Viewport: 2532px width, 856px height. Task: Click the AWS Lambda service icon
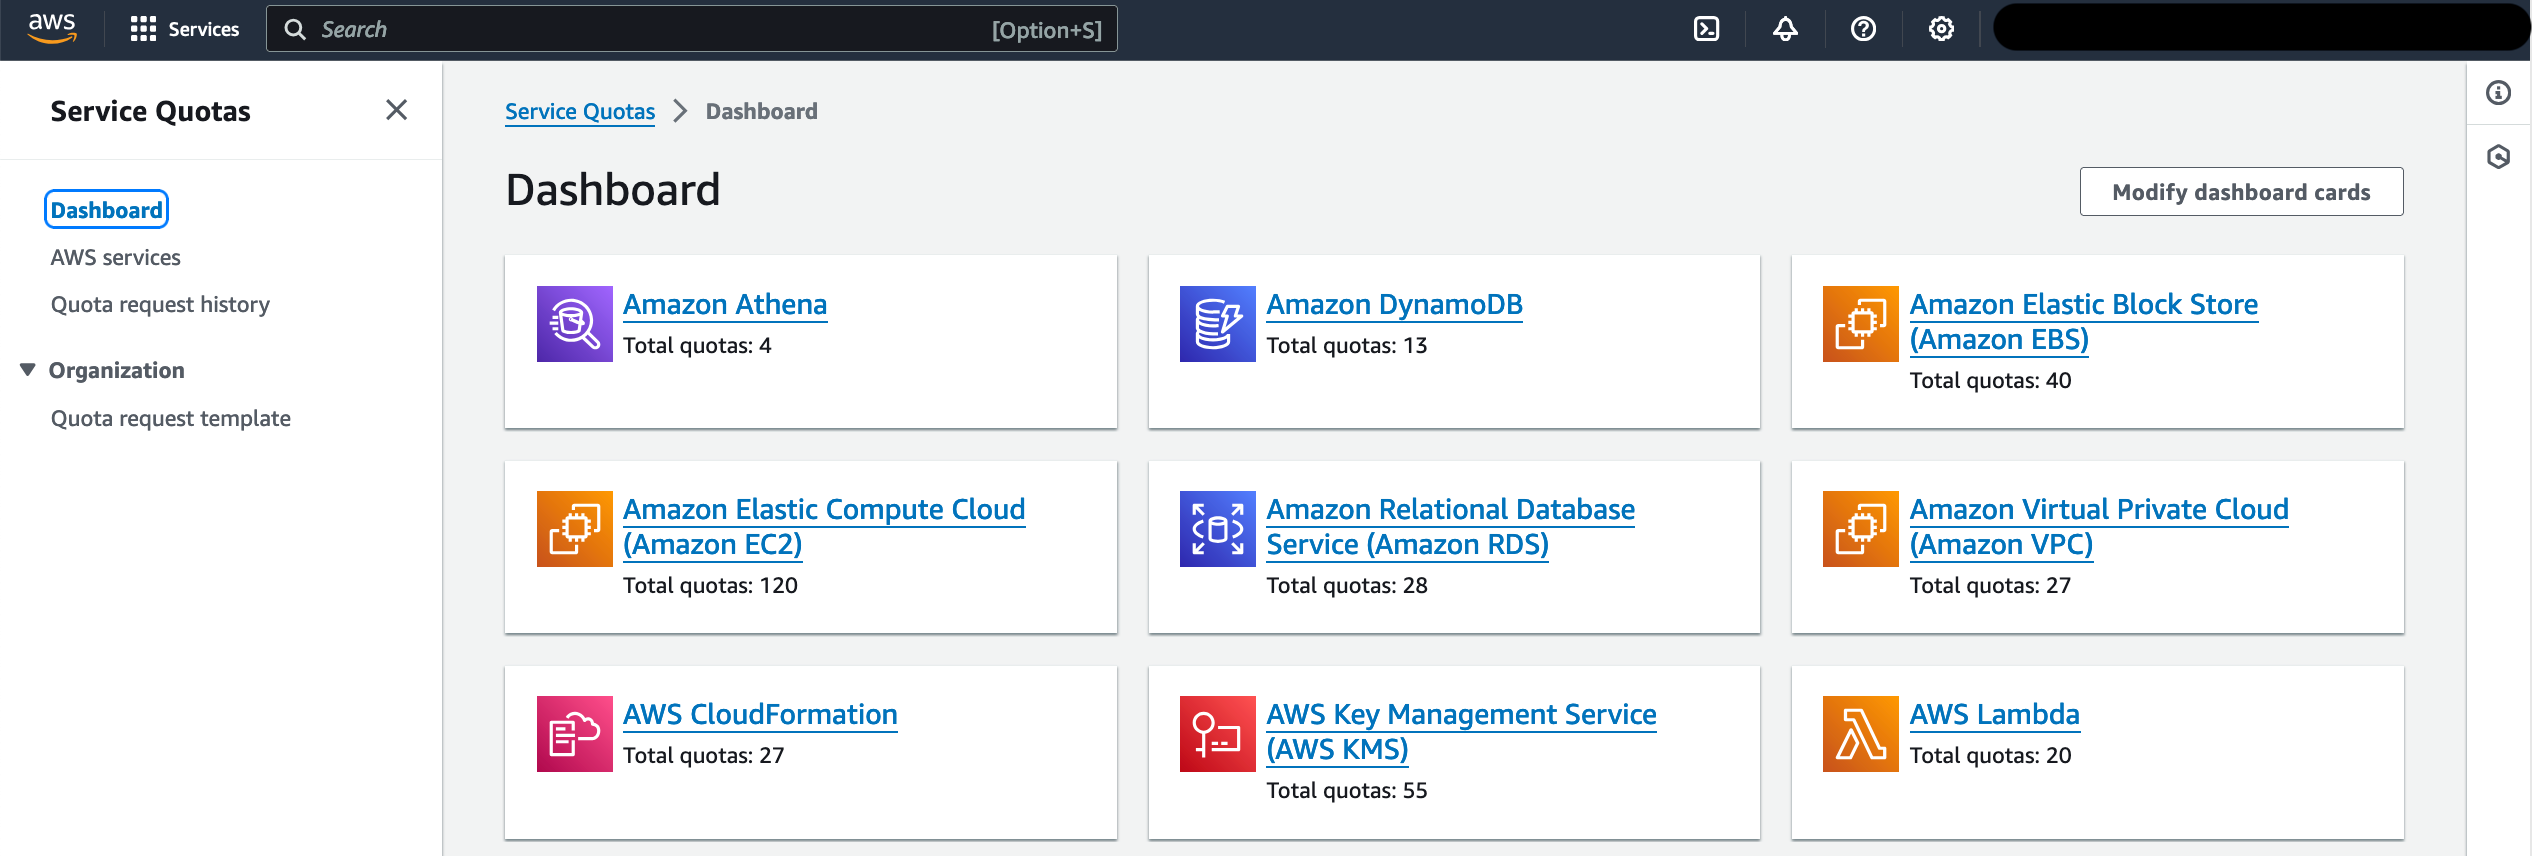click(1860, 734)
